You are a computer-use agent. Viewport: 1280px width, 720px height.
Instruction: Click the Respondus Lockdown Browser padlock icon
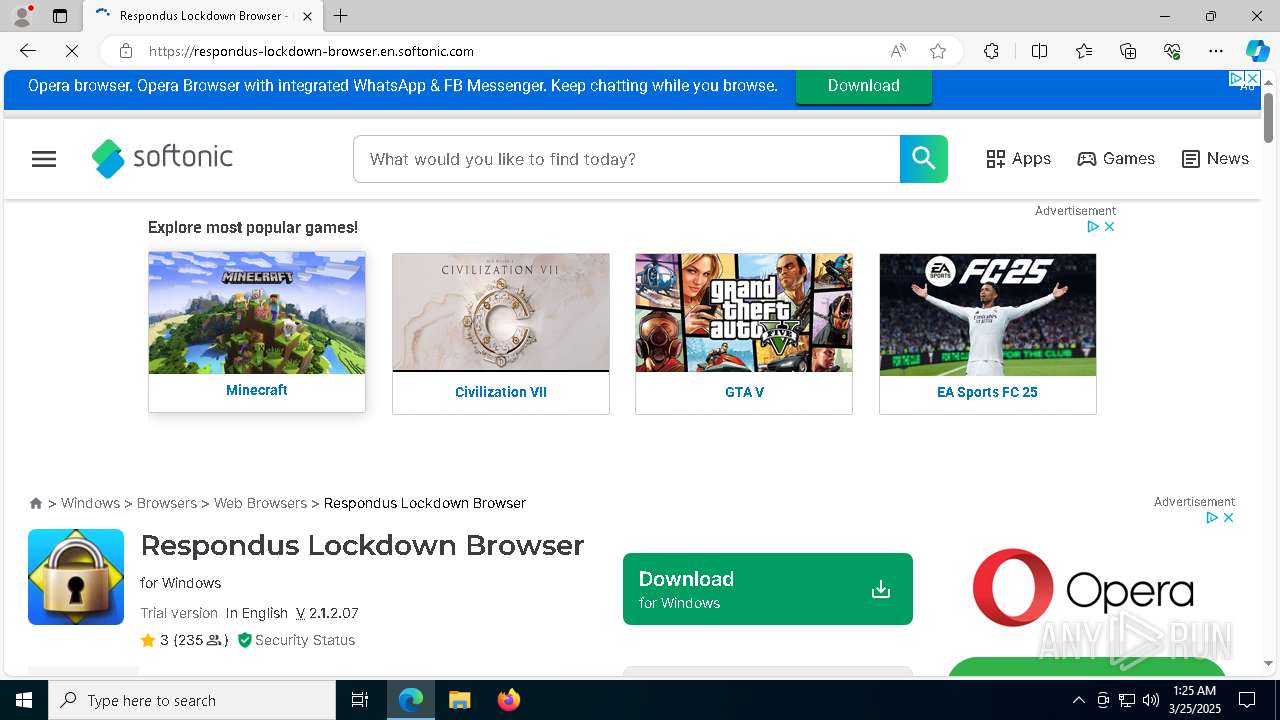coord(76,577)
